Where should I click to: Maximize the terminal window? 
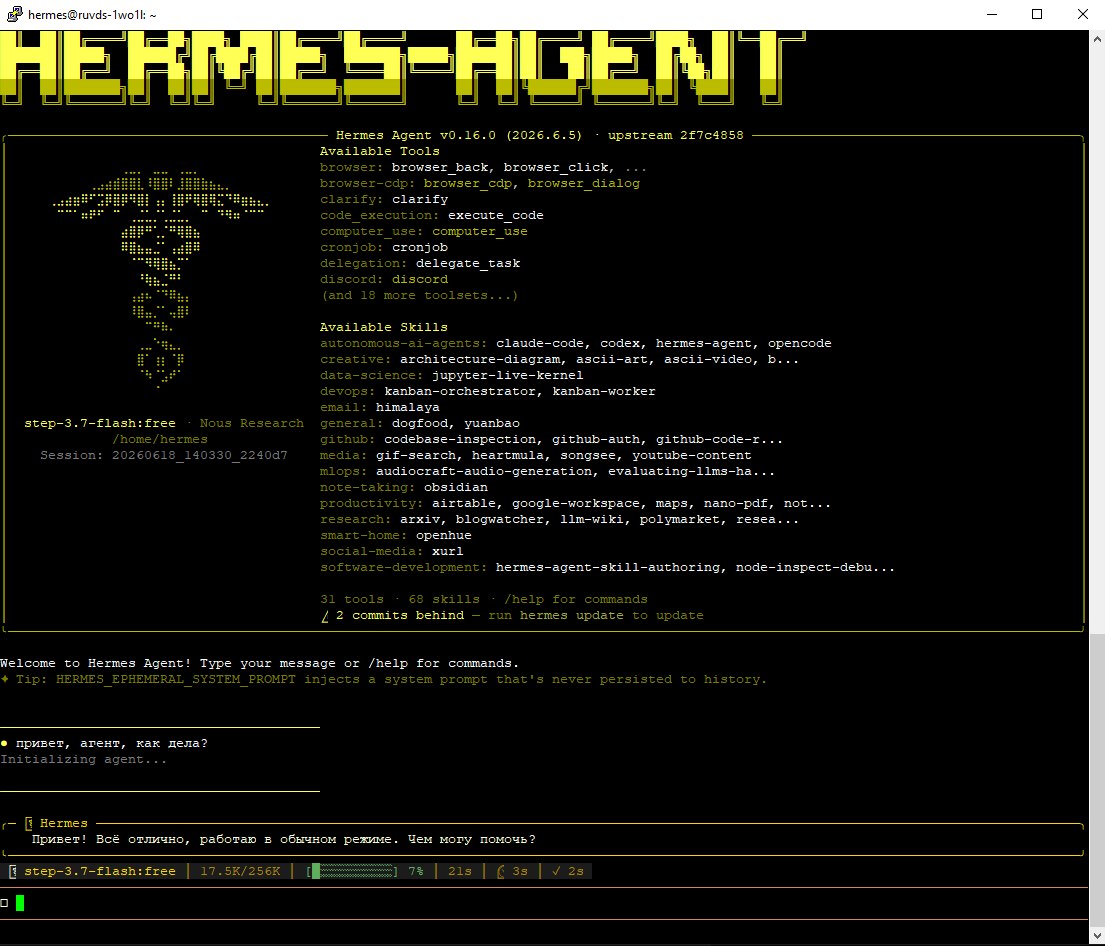1037,14
